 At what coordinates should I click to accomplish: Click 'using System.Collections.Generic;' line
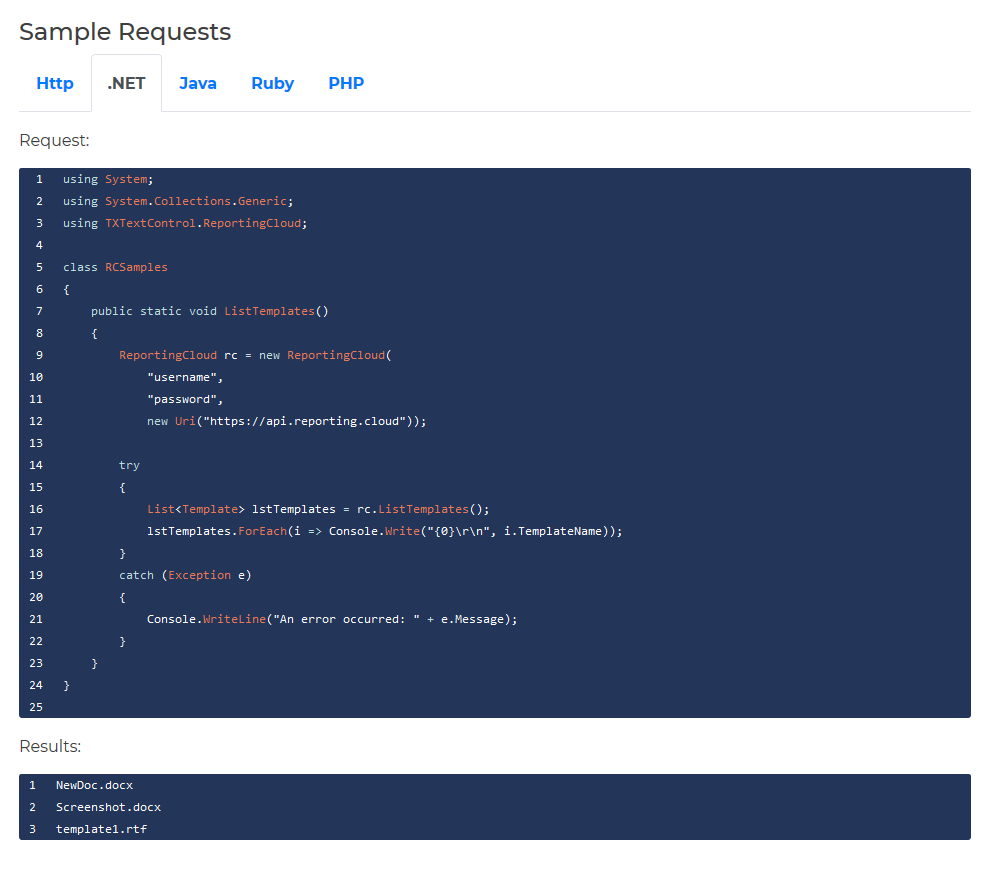click(x=178, y=202)
